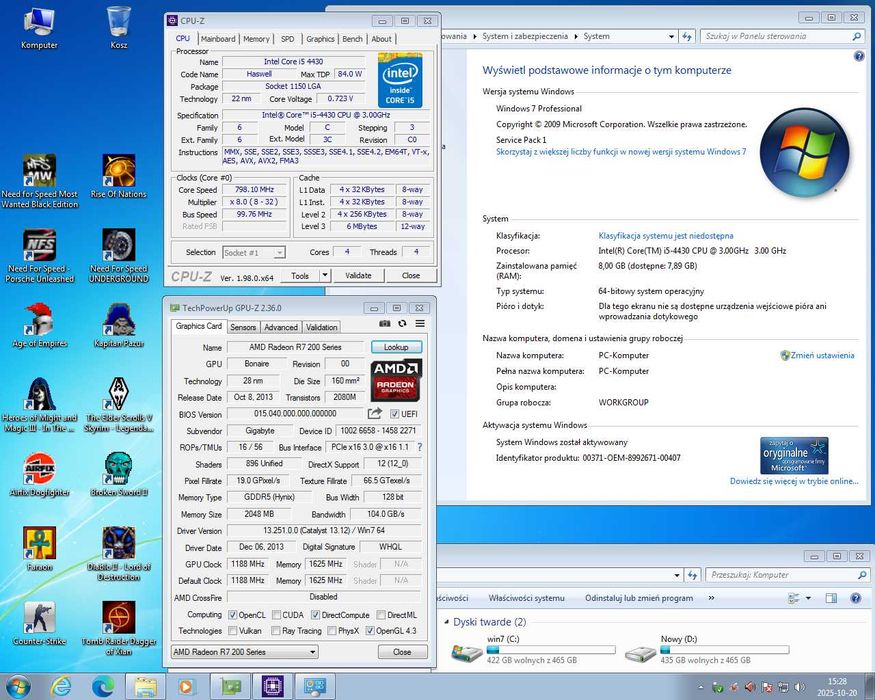Click the Validate button in CPU-Z
The height and width of the screenshot is (700, 875).
pyautogui.click(x=358, y=275)
